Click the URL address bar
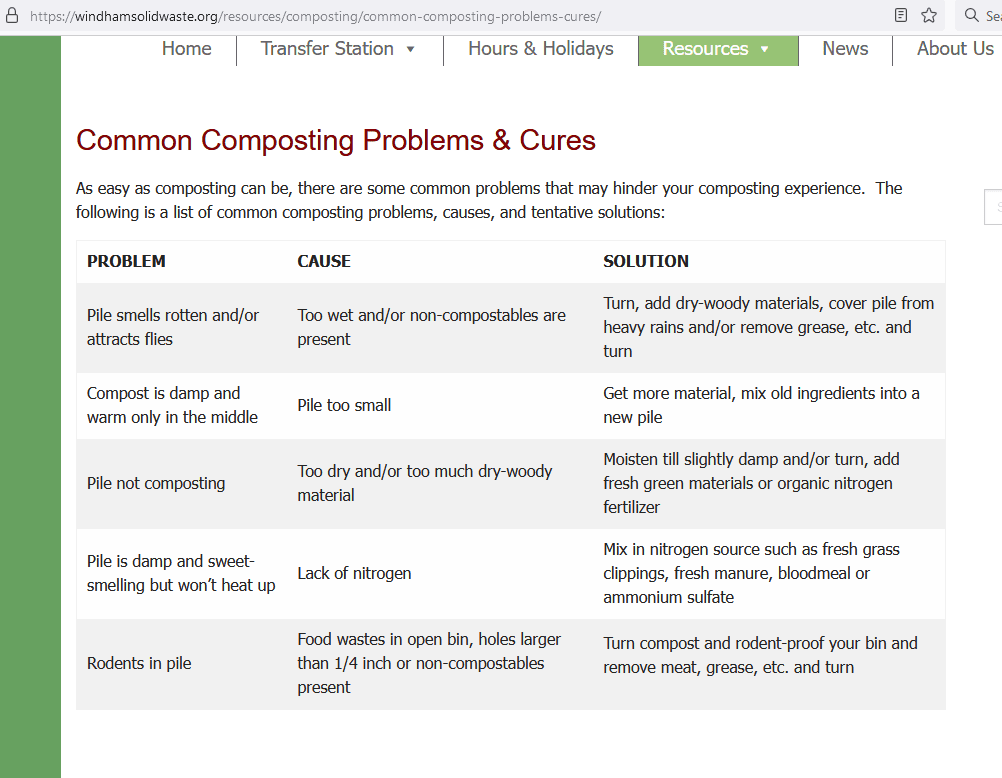1002x778 pixels. tap(400, 16)
